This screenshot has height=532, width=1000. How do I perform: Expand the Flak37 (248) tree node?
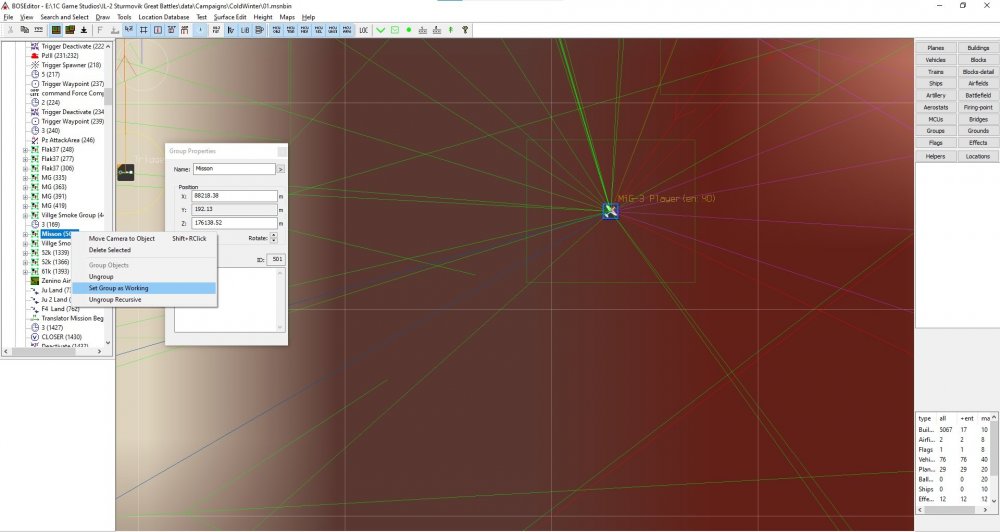(x=25, y=150)
